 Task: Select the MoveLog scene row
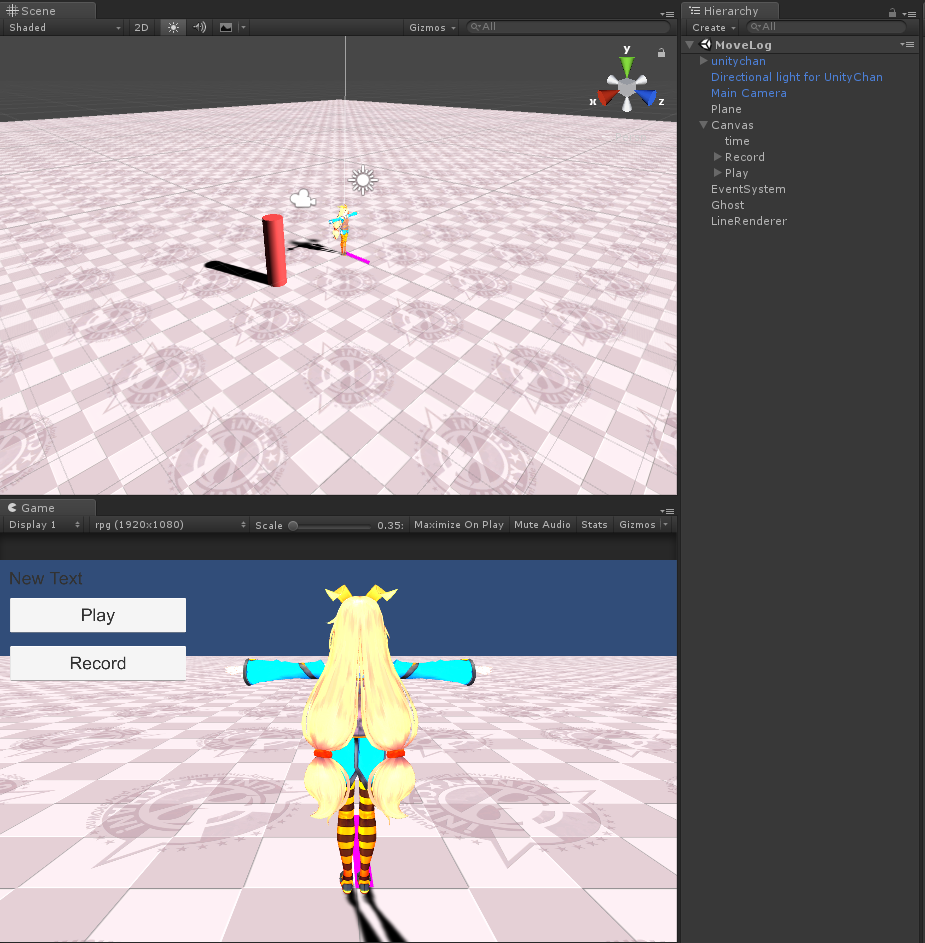[x=801, y=45]
